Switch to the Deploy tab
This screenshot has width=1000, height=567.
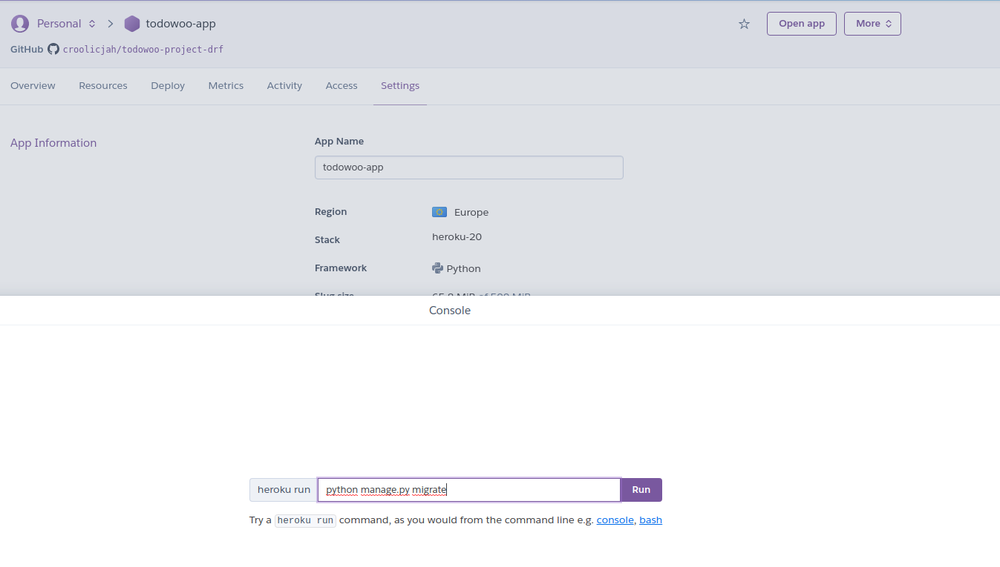168,85
